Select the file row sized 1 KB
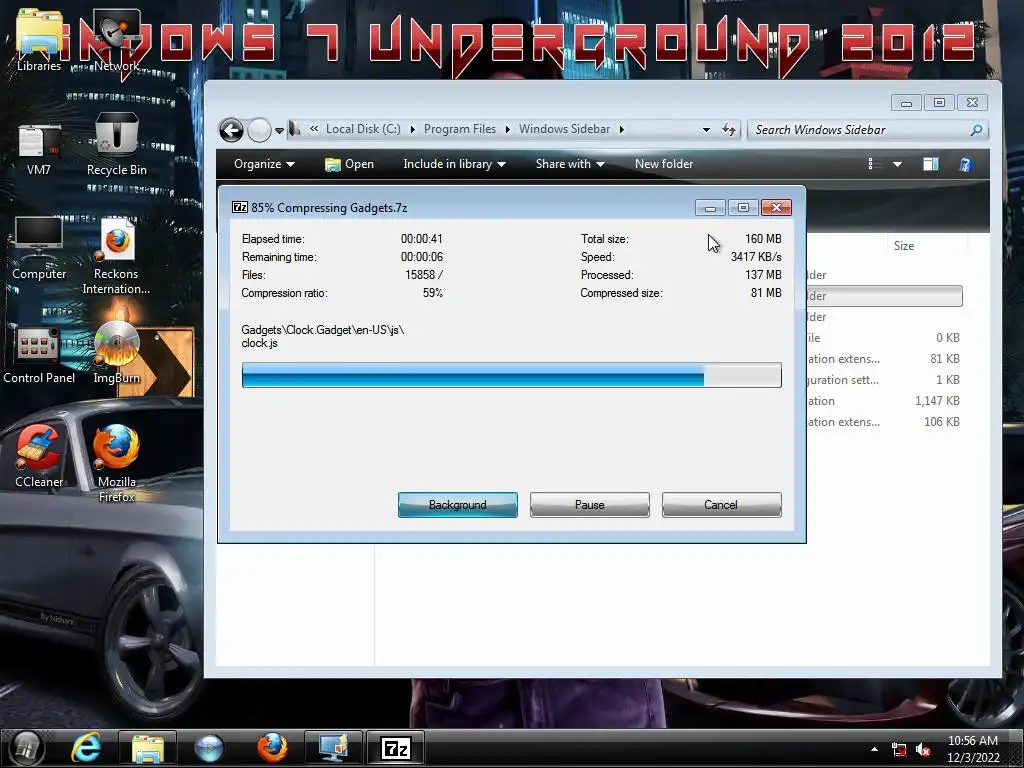 click(884, 380)
